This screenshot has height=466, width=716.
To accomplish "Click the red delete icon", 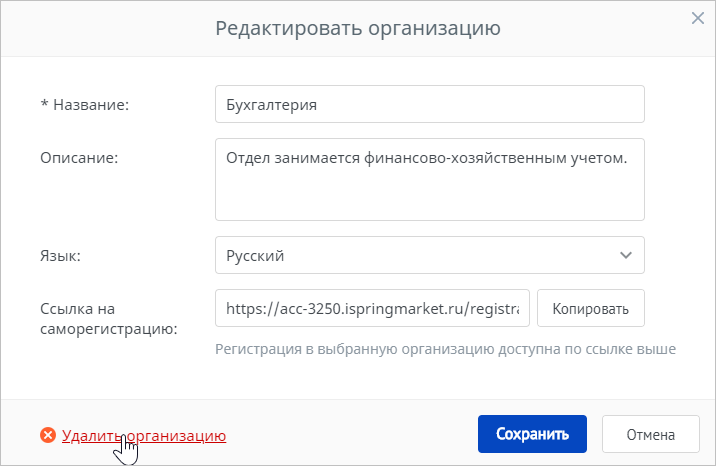I will click(x=48, y=435).
